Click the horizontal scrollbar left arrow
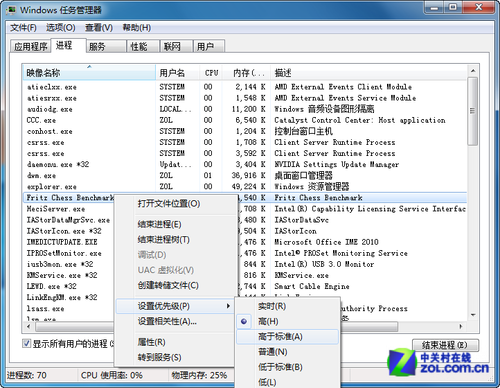Screen dimensions: 500x388 click(28, 327)
